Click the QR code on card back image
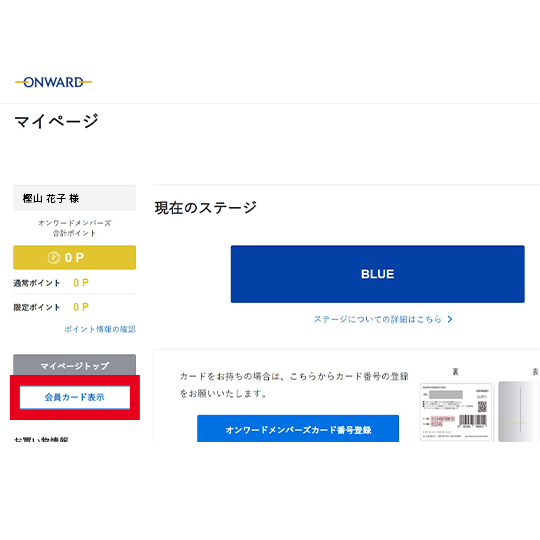Viewport: 540px width, 540px height. [x=482, y=406]
